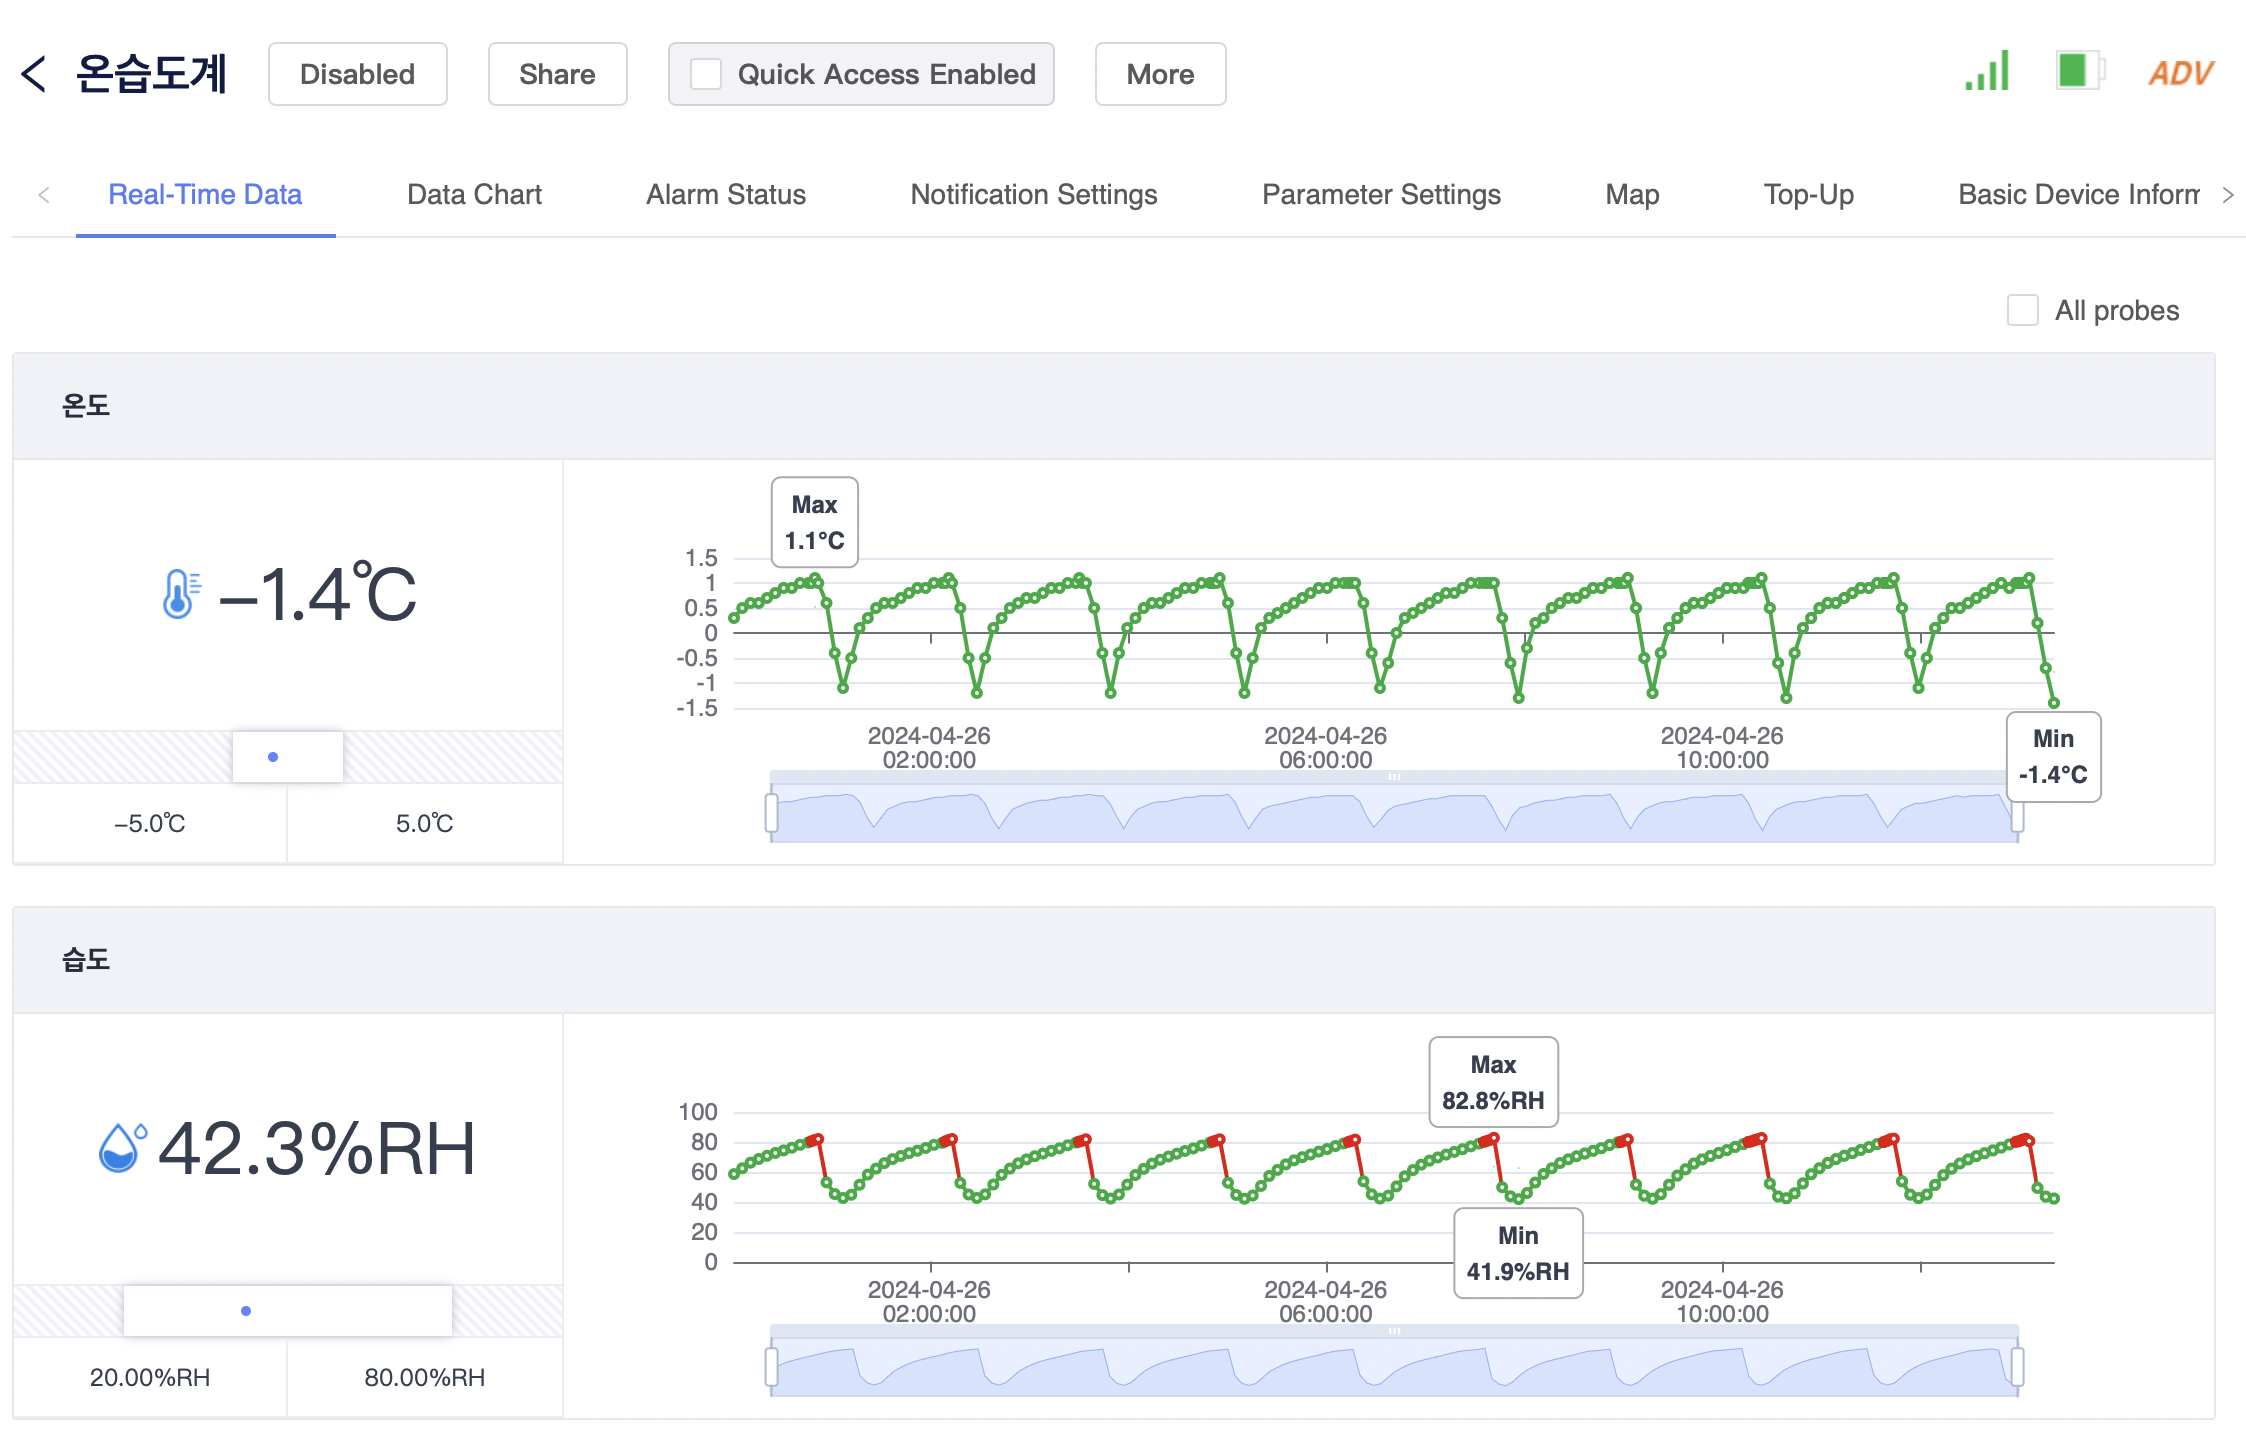The width and height of the screenshot is (2246, 1442).
Task: Click the Share button
Action: coord(557,74)
